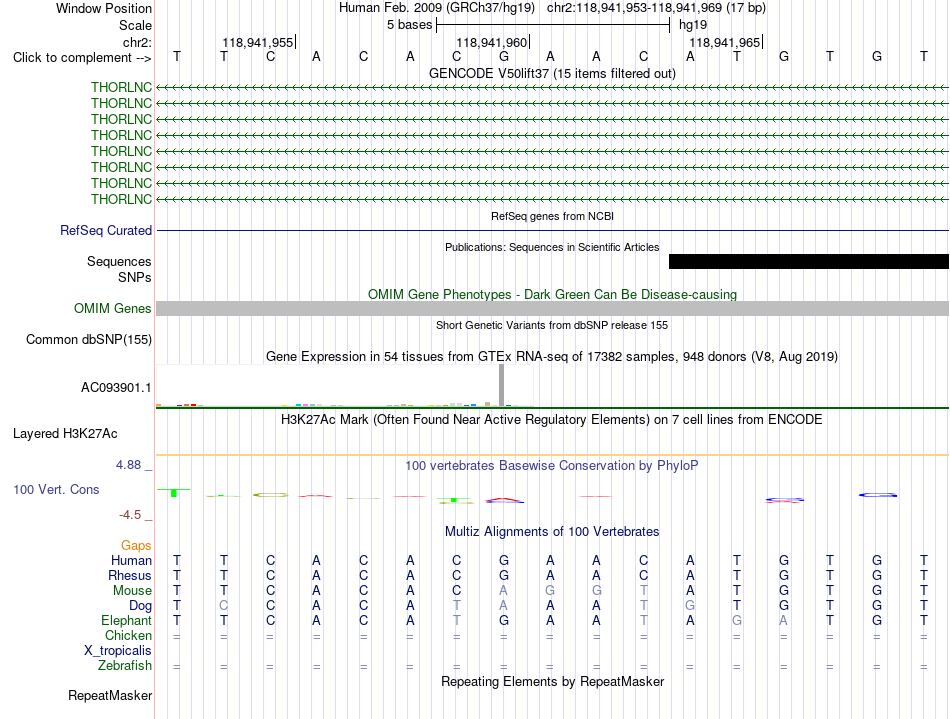Click the gray OMIM Genes item bar
Viewport: 950px width, 719px height.
coord(552,308)
